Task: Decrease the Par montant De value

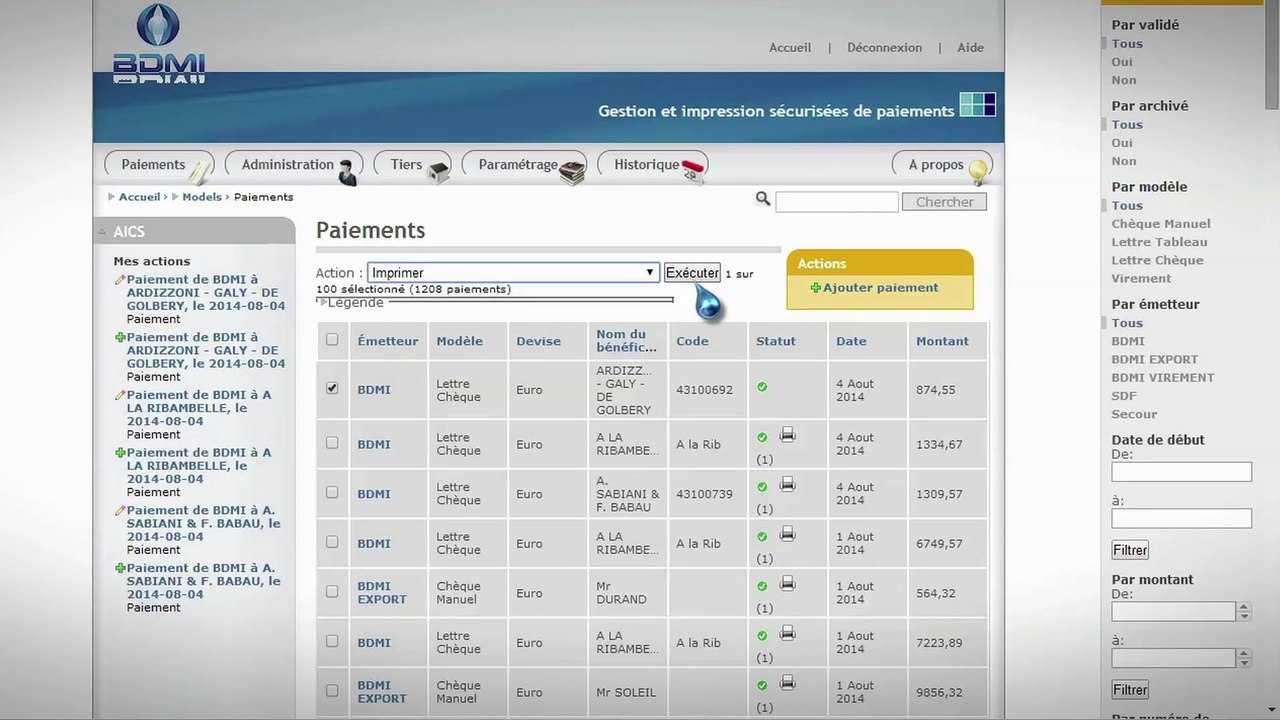Action: 1244,616
